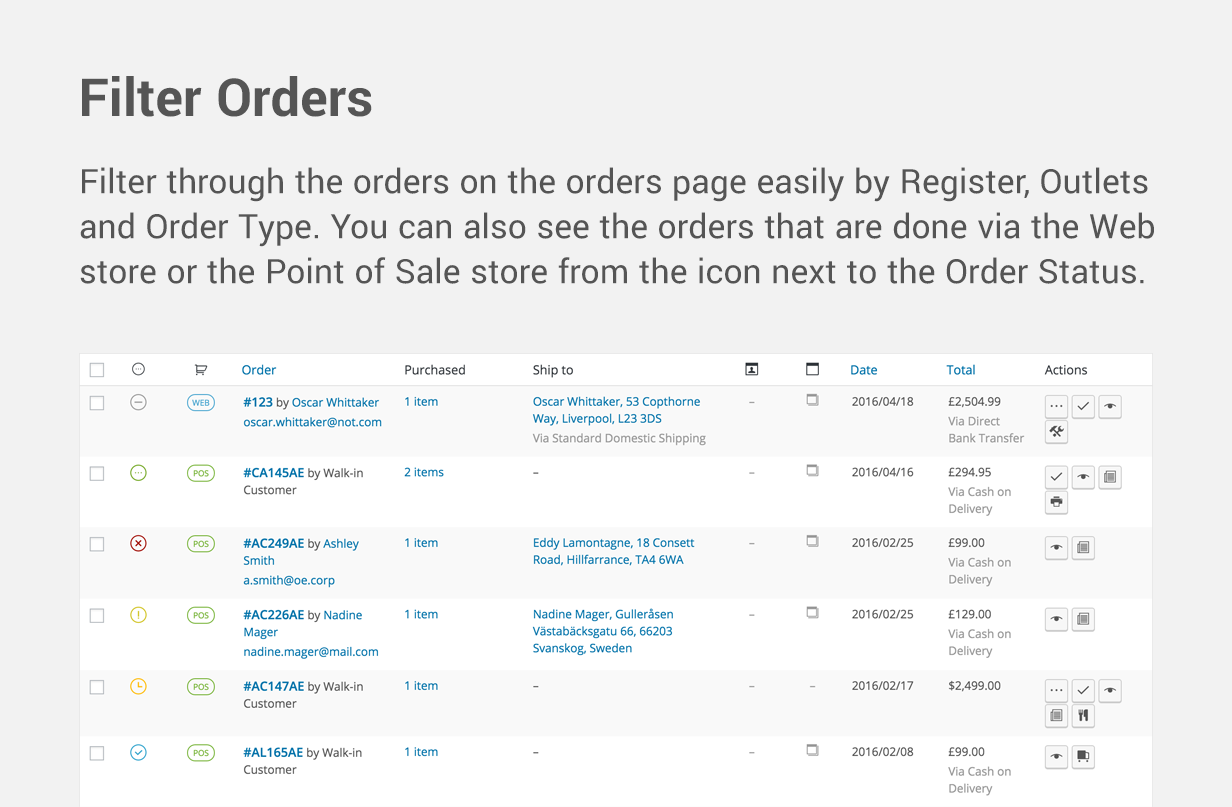Click the truck icon for order #AL165AE
Image resolution: width=1232 pixels, height=807 pixels.
click(1083, 757)
